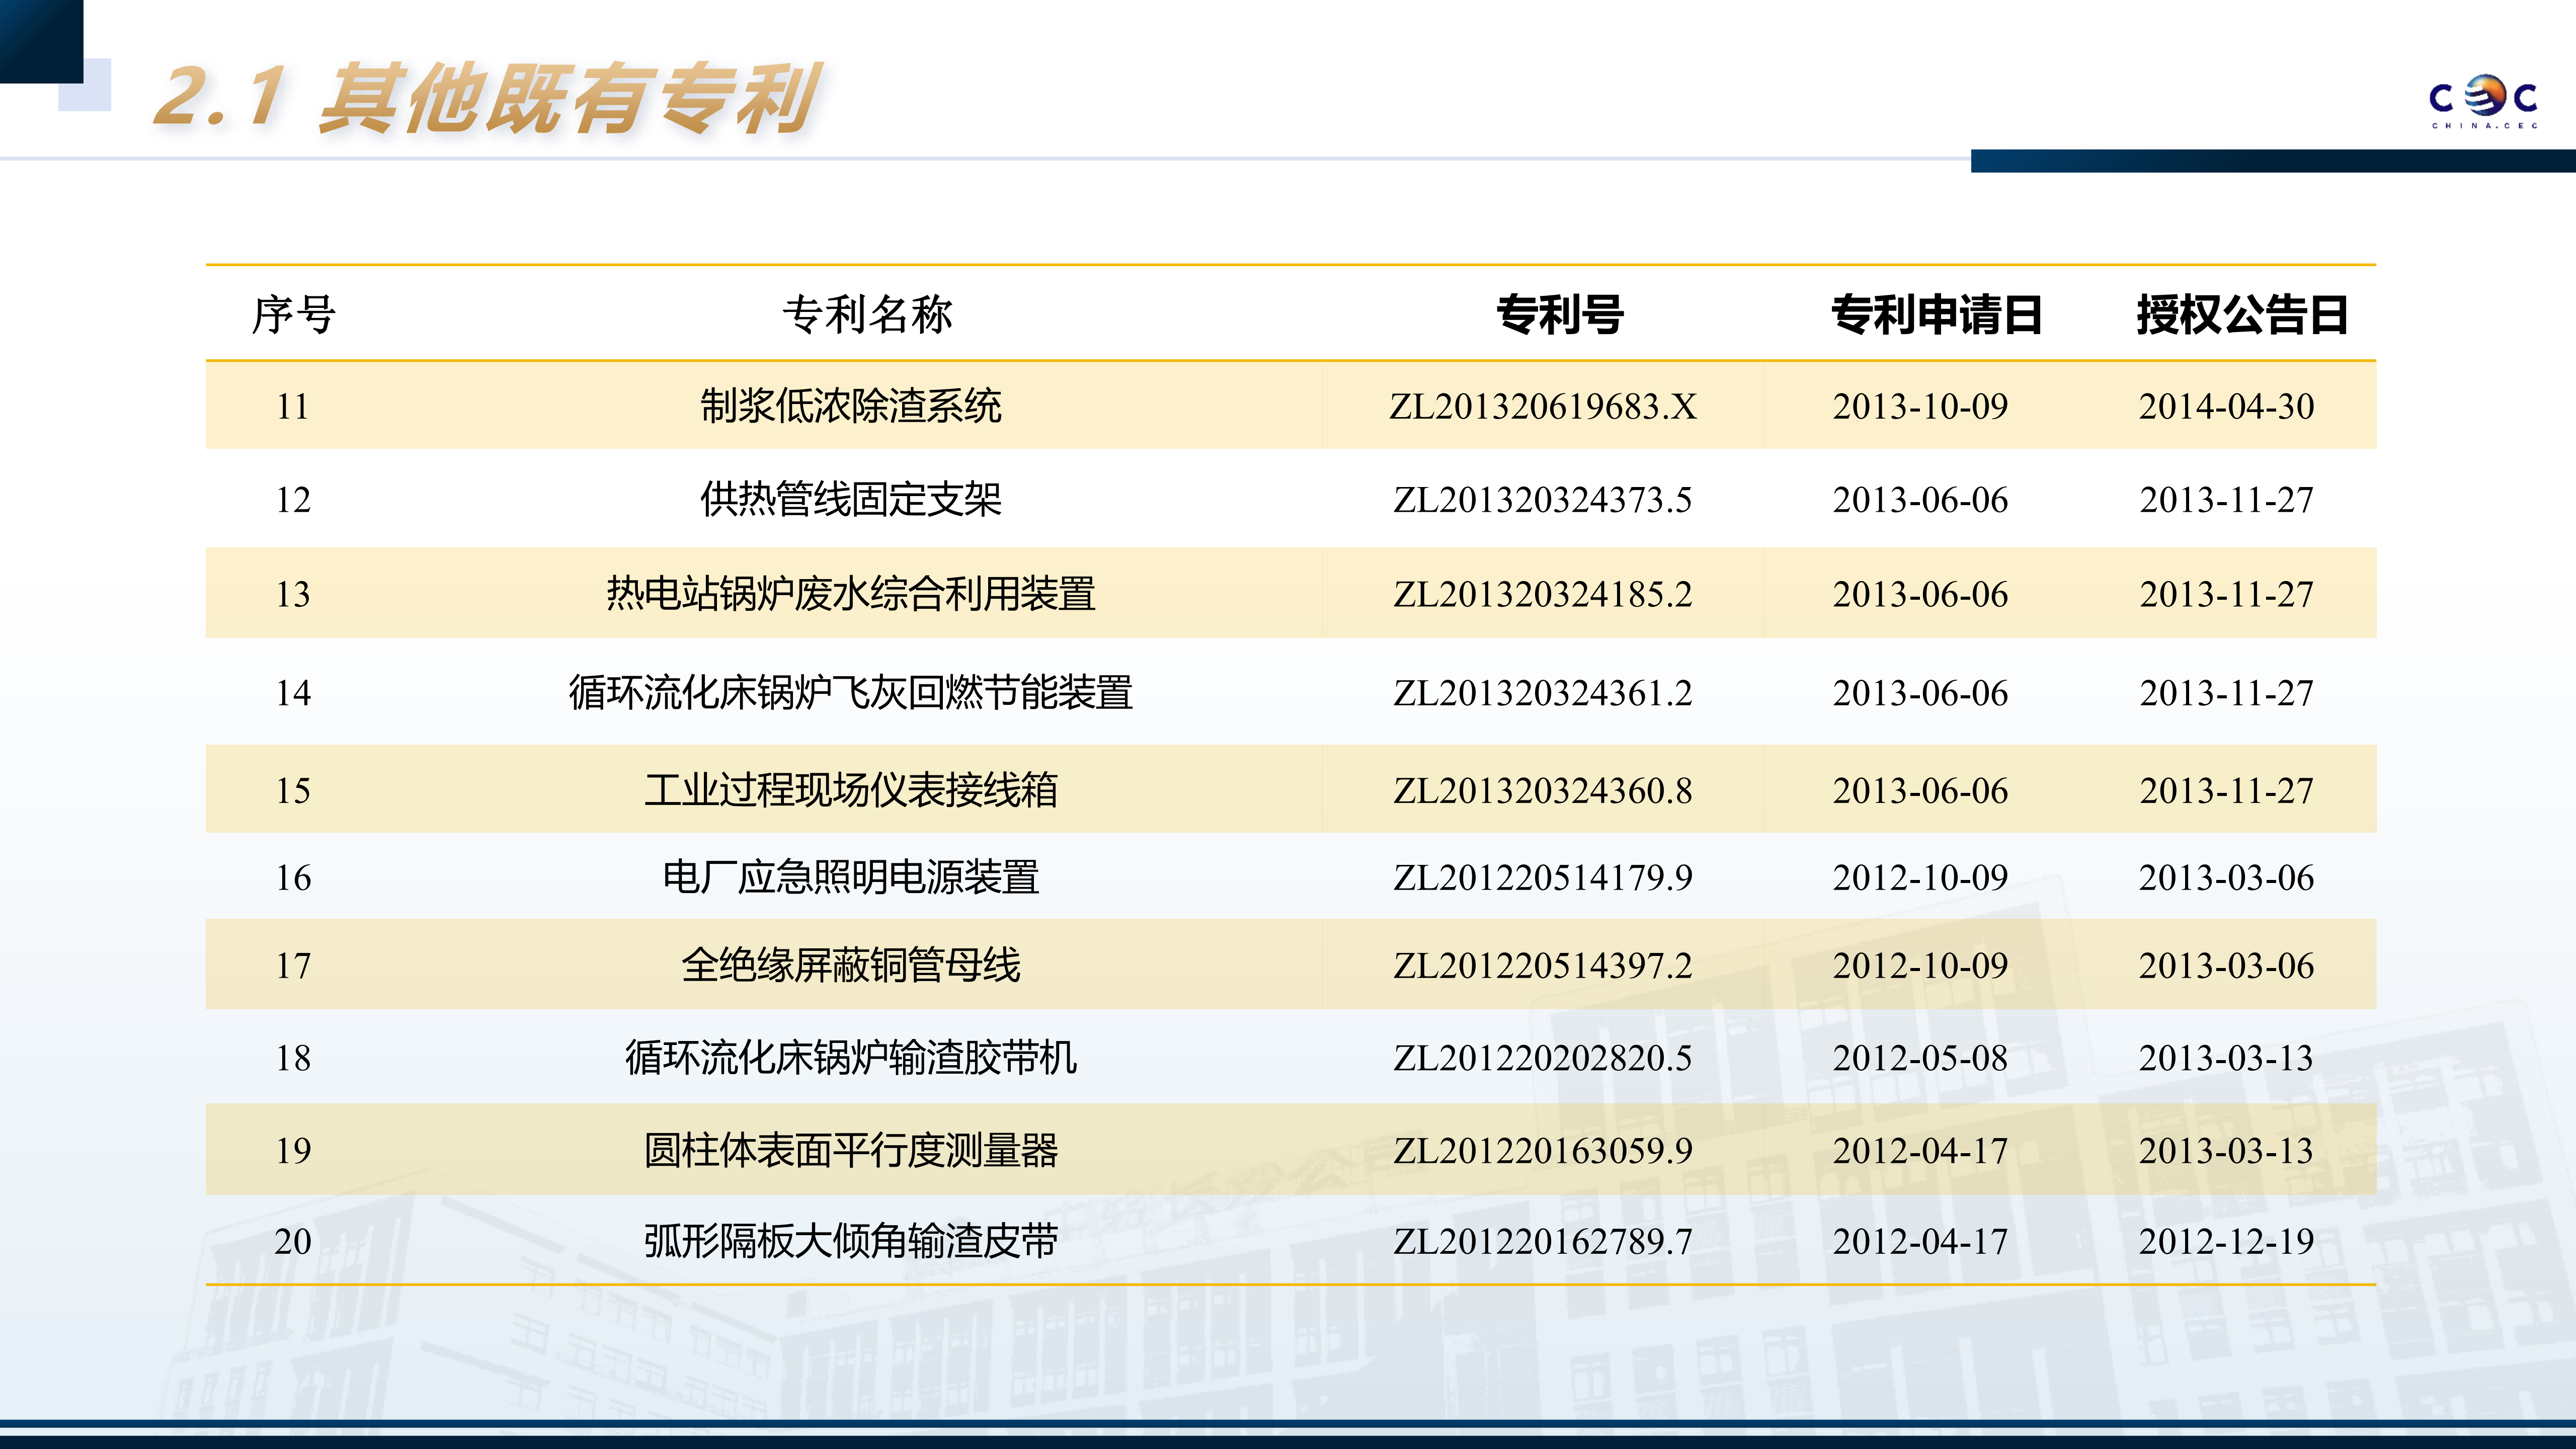Click 圆柱体表面平行度测量器 cell
The image size is (2576, 1449).
(850, 1151)
